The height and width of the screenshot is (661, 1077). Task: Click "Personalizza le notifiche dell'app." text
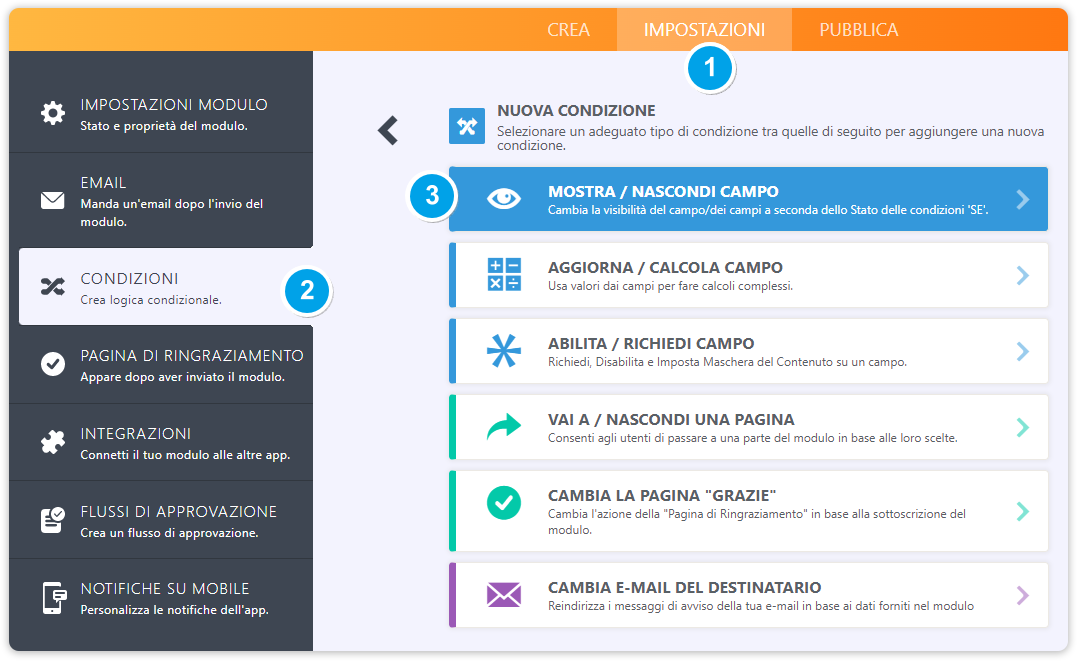point(174,610)
